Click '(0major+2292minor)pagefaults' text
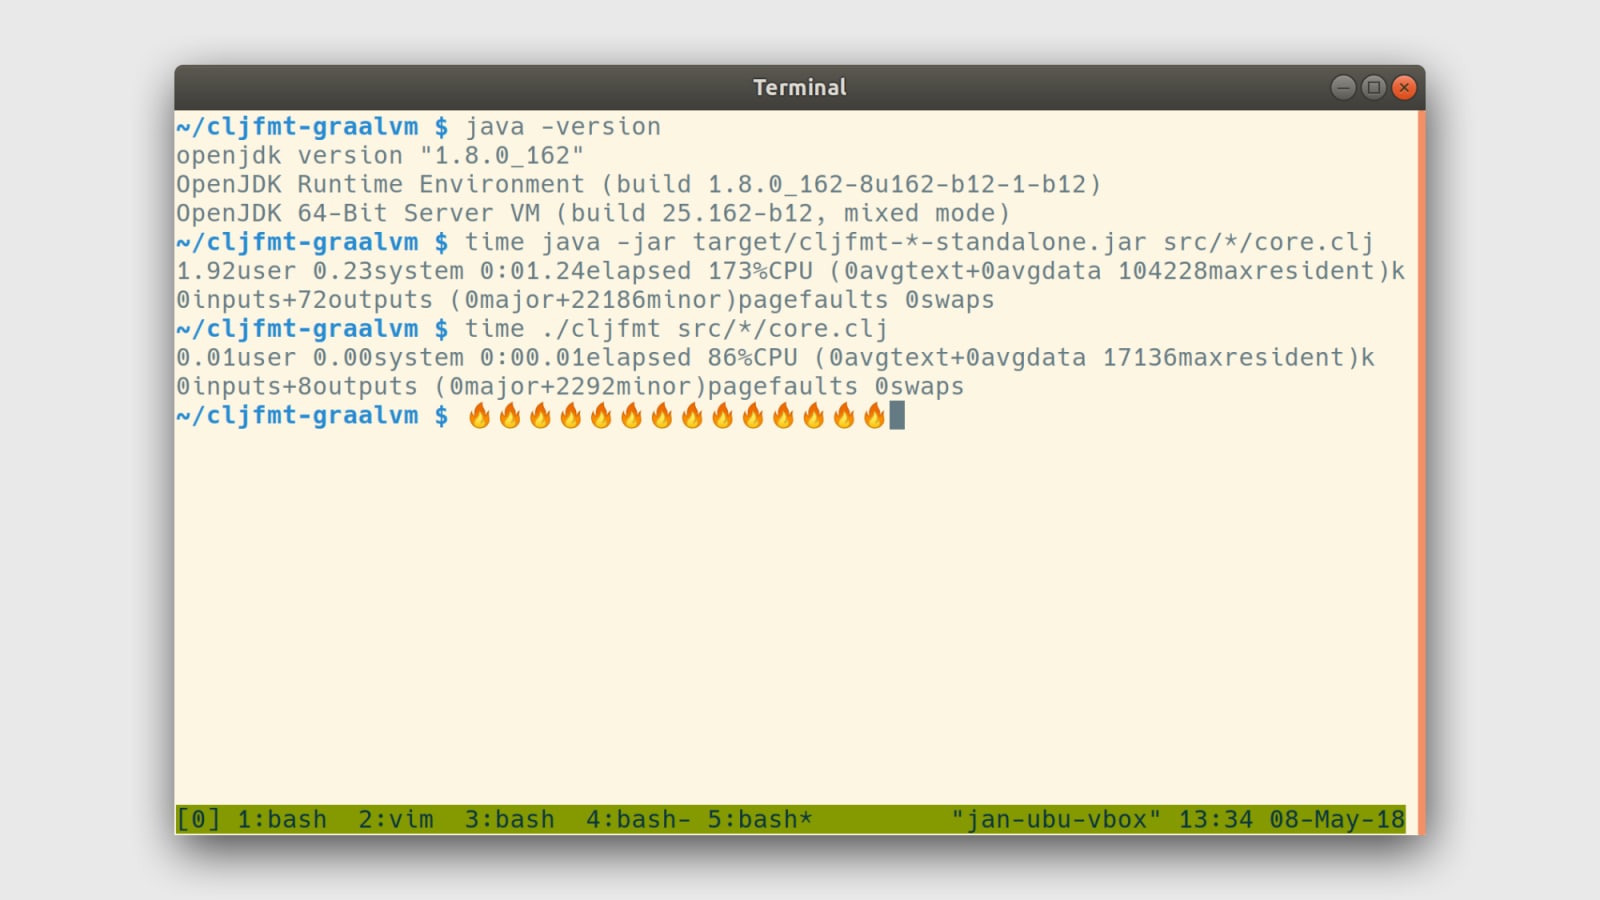The height and width of the screenshot is (900, 1600). (x=646, y=388)
